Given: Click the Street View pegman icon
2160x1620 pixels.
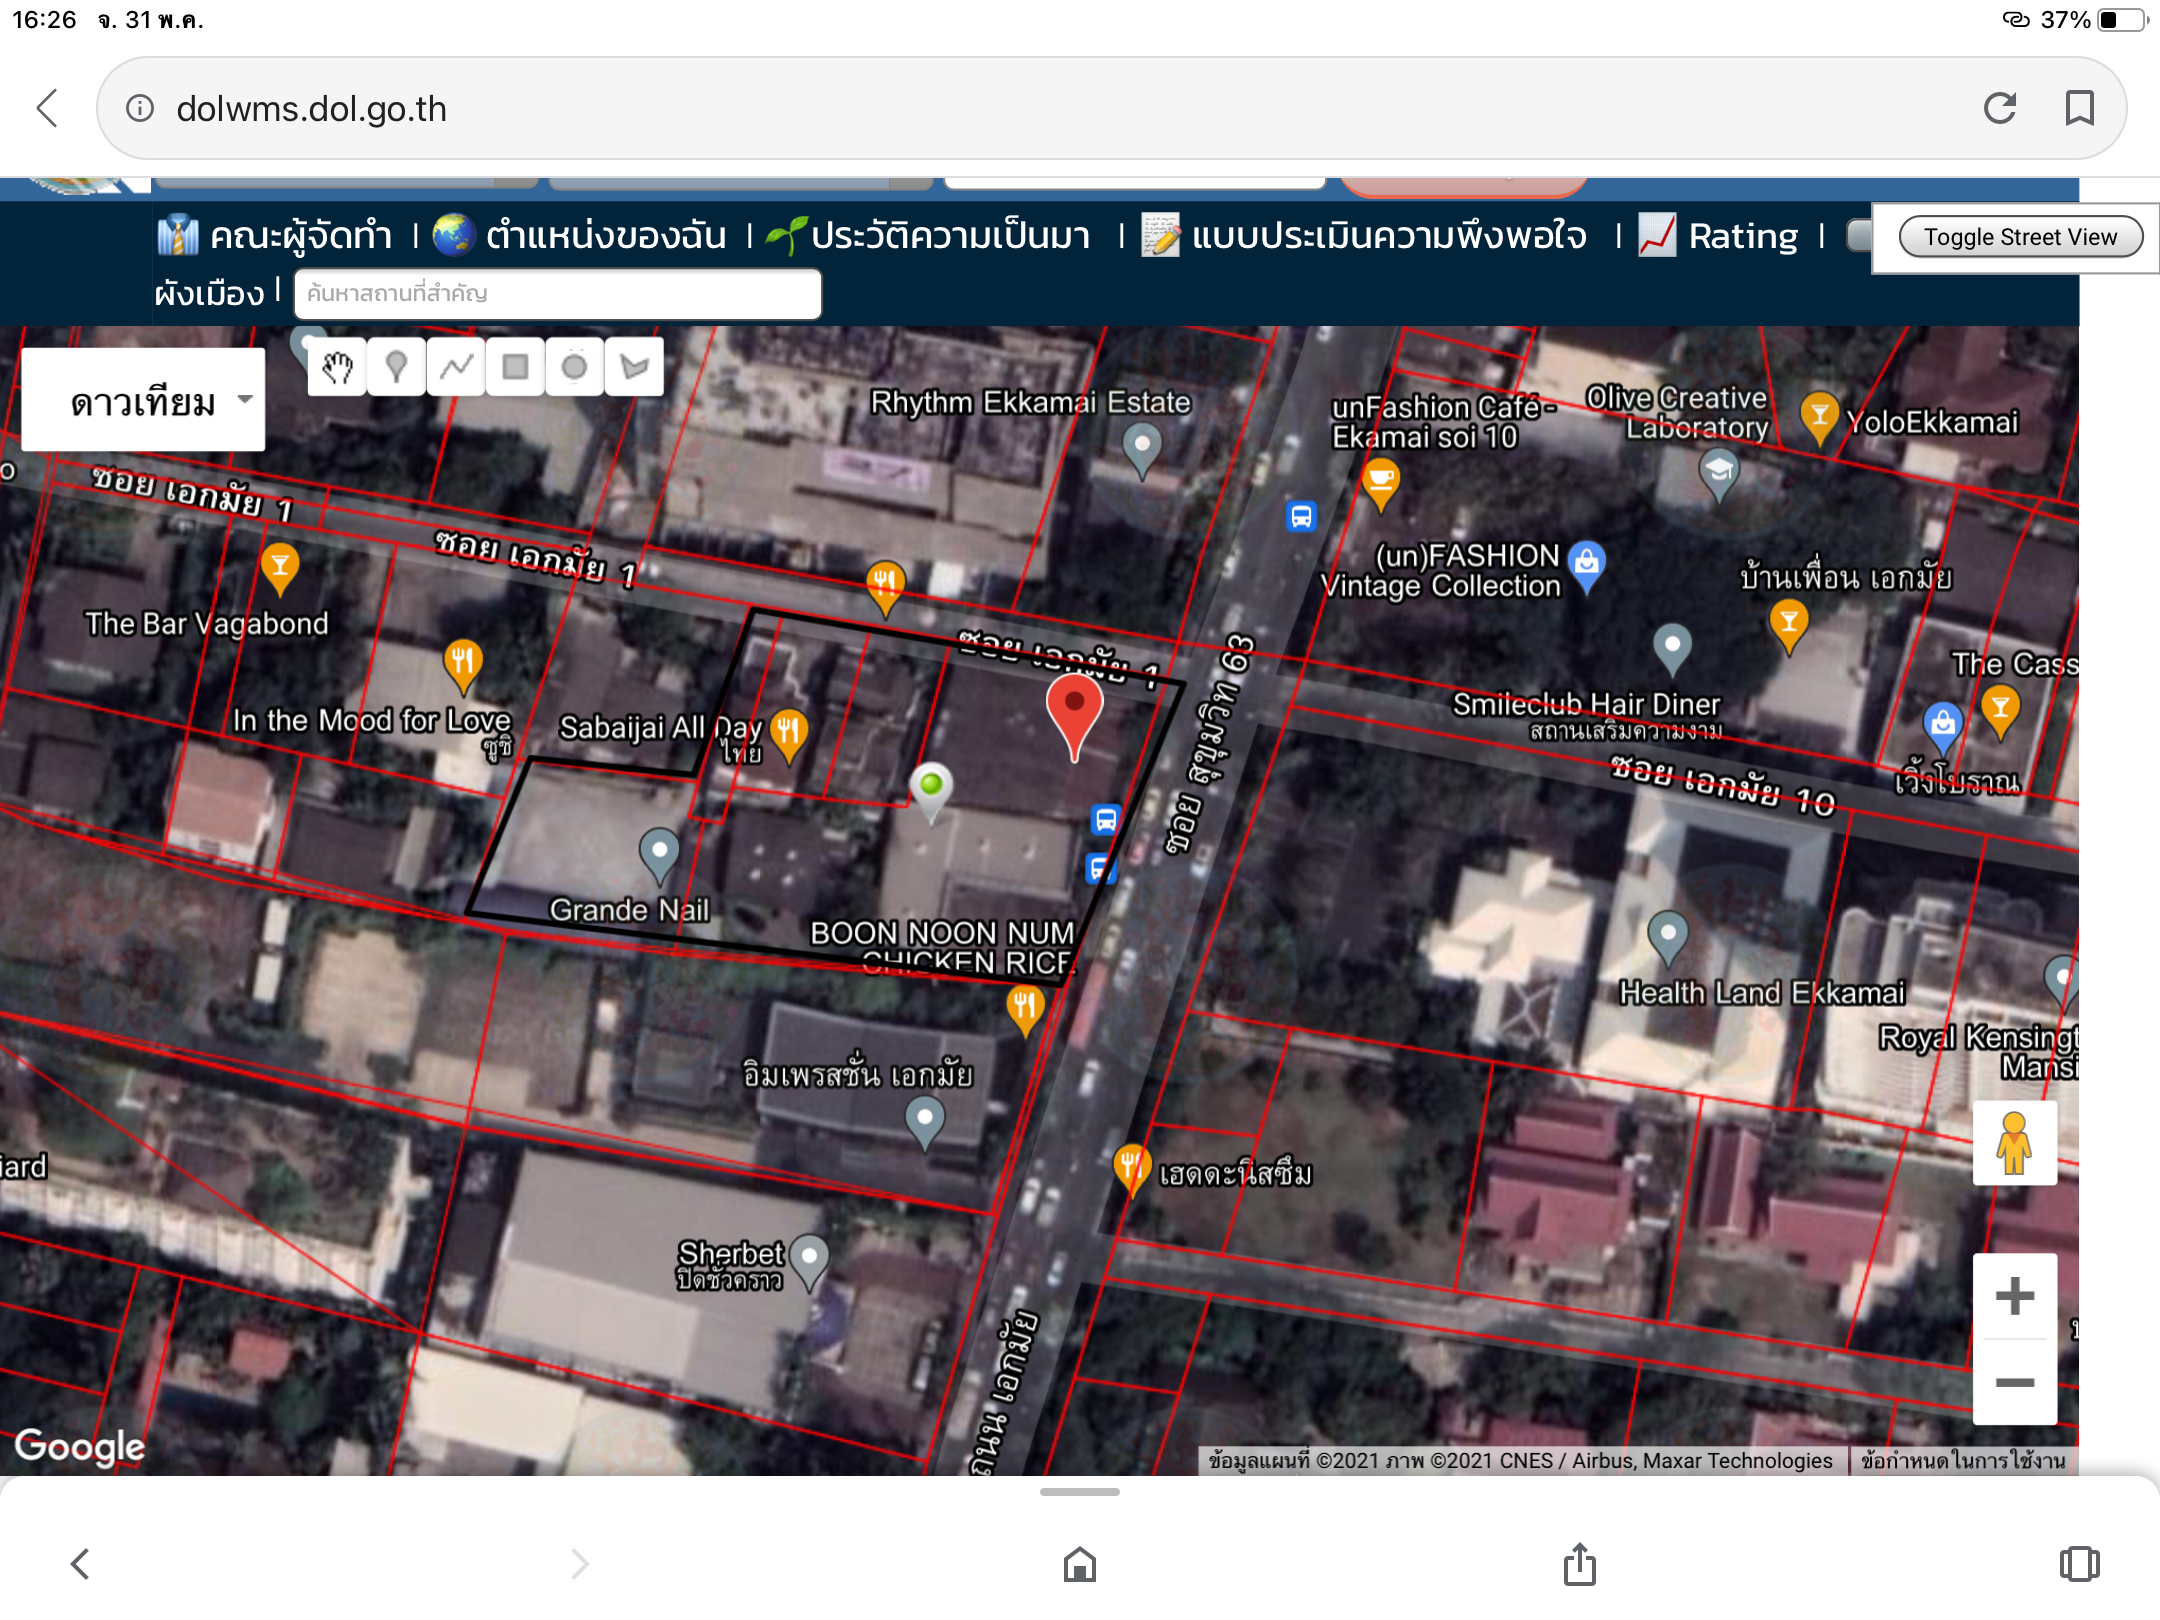Looking at the screenshot, I should click(x=2014, y=1143).
